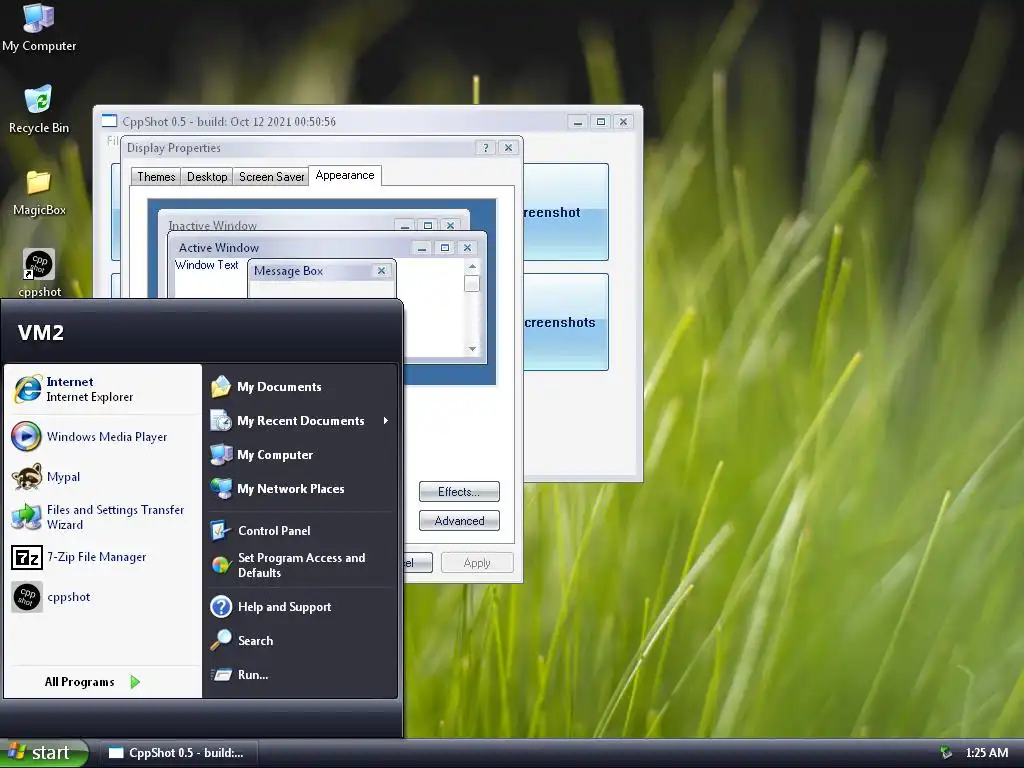
Task: Launch cppshot from Start menu list
Action: (x=104, y=597)
